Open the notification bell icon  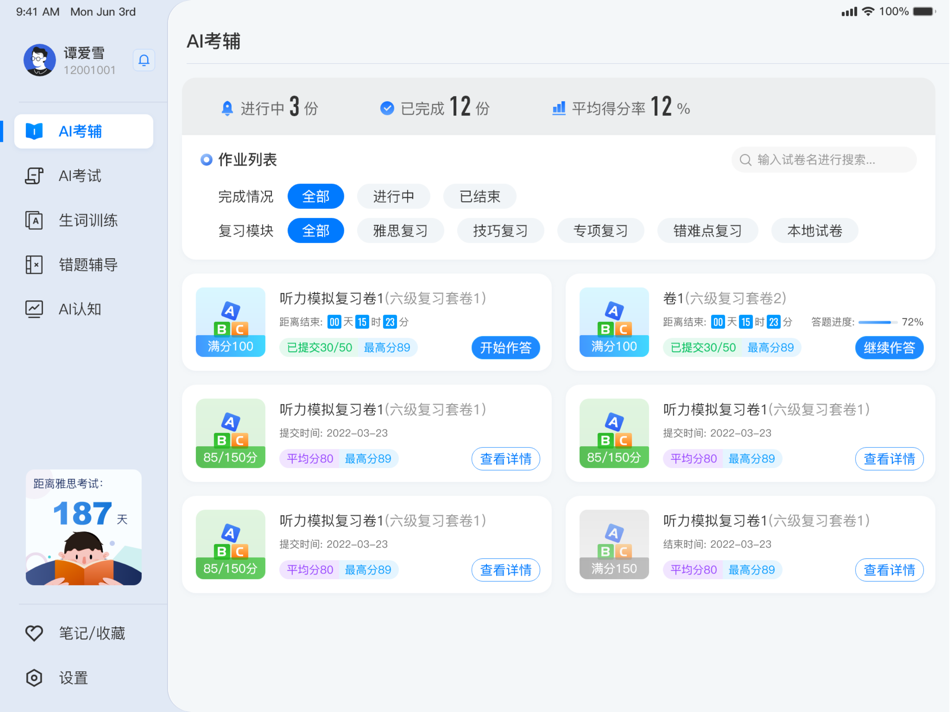coord(144,60)
